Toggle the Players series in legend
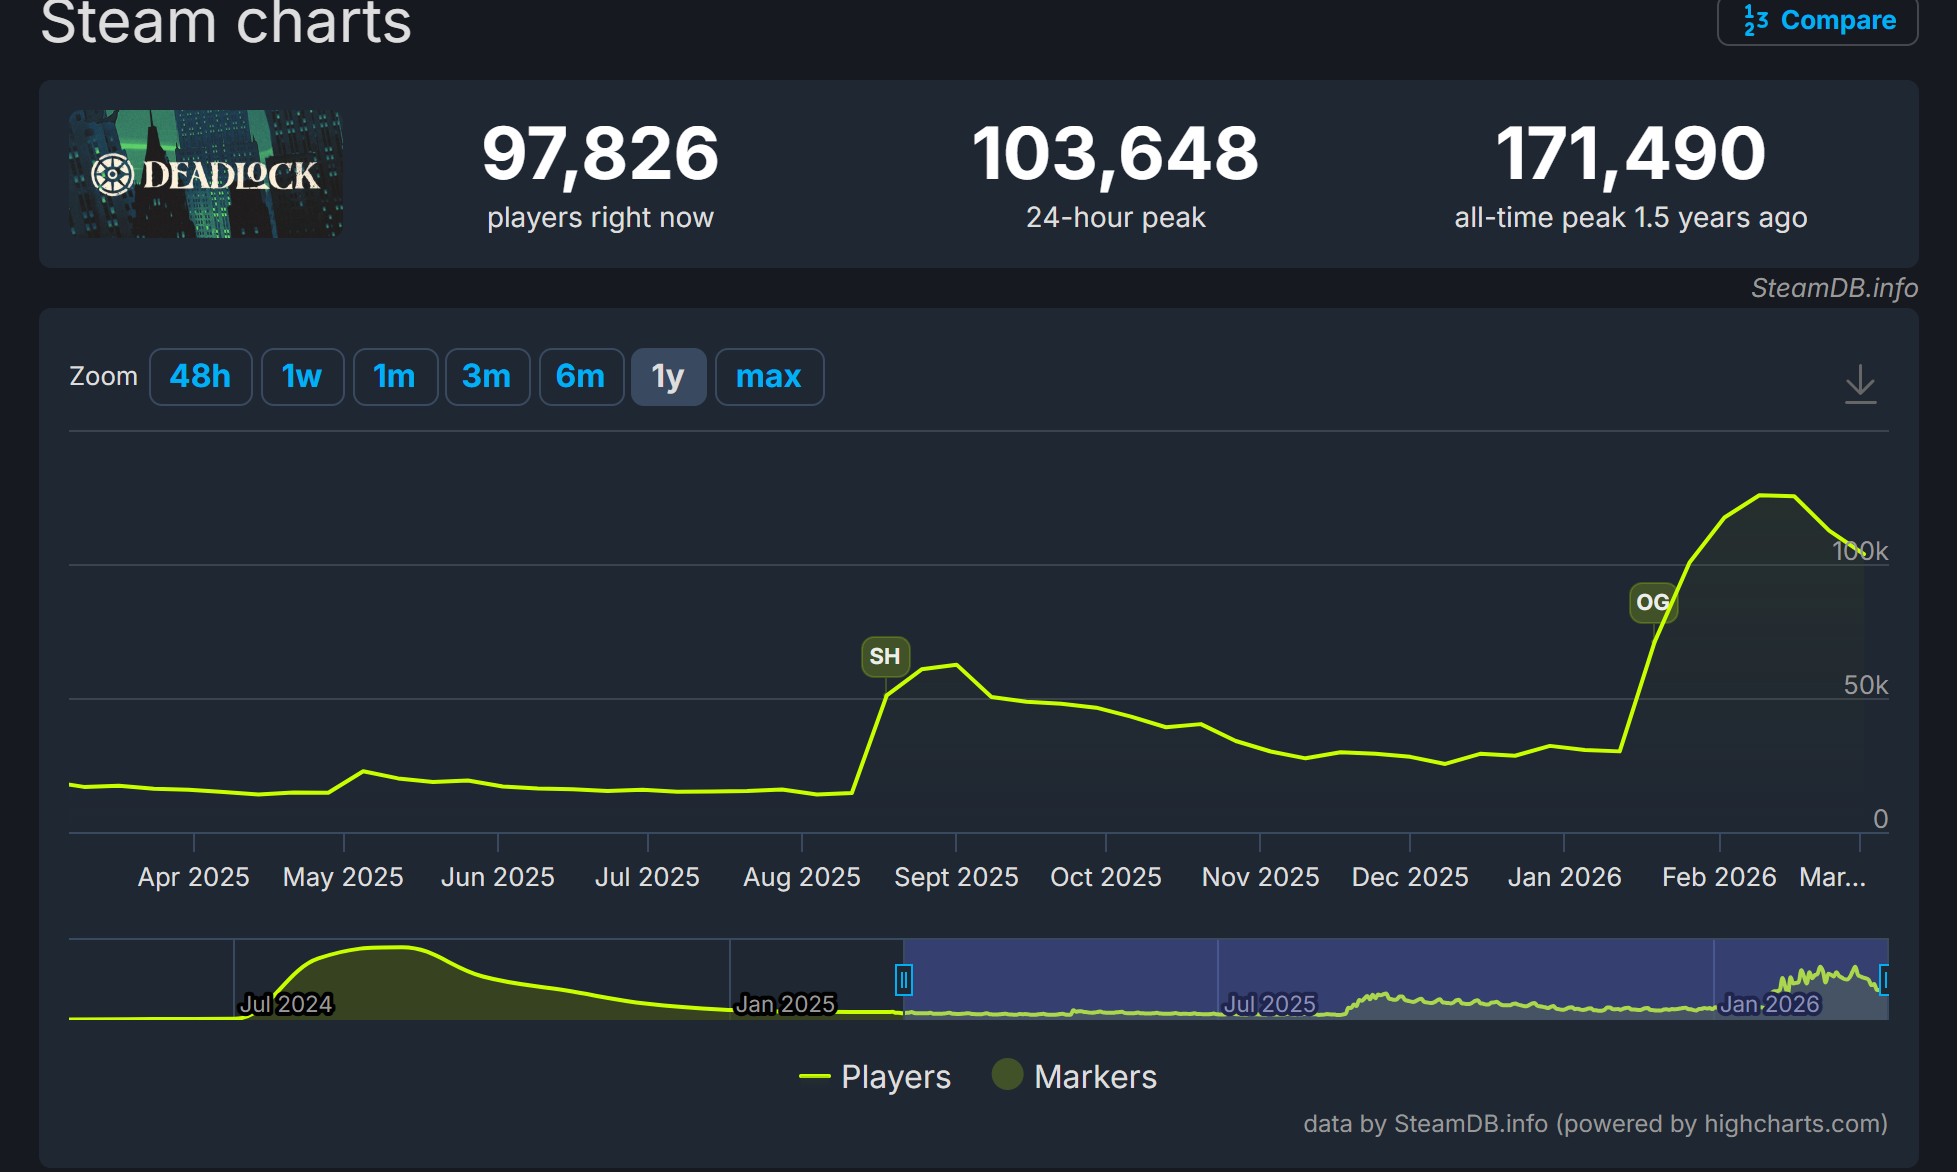 coord(895,1077)
